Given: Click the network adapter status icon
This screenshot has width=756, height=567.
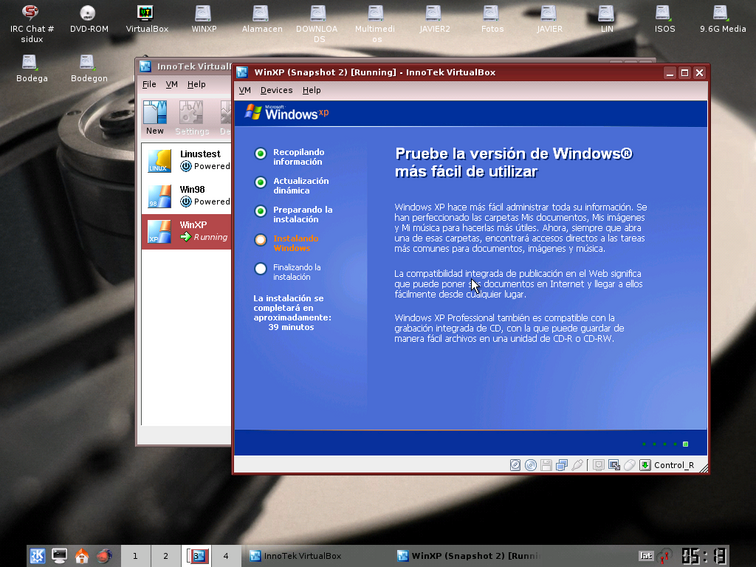Looking at the screenshot, I should coord(562,465).
